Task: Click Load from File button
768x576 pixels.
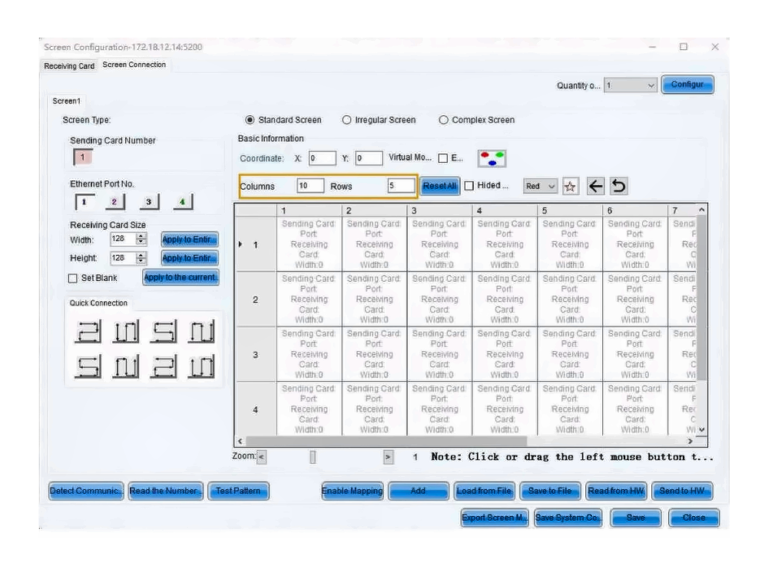Action: (x=484, y=491)
